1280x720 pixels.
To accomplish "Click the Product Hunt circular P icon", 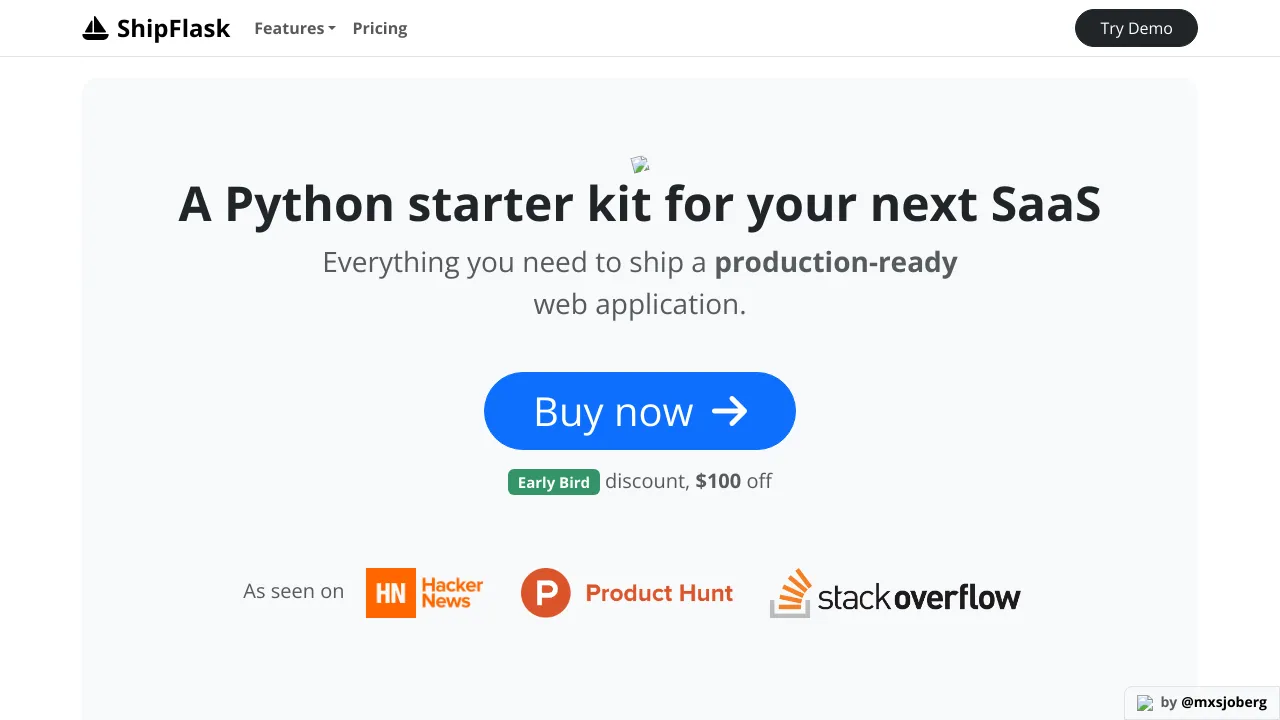I will coord(546,593).
